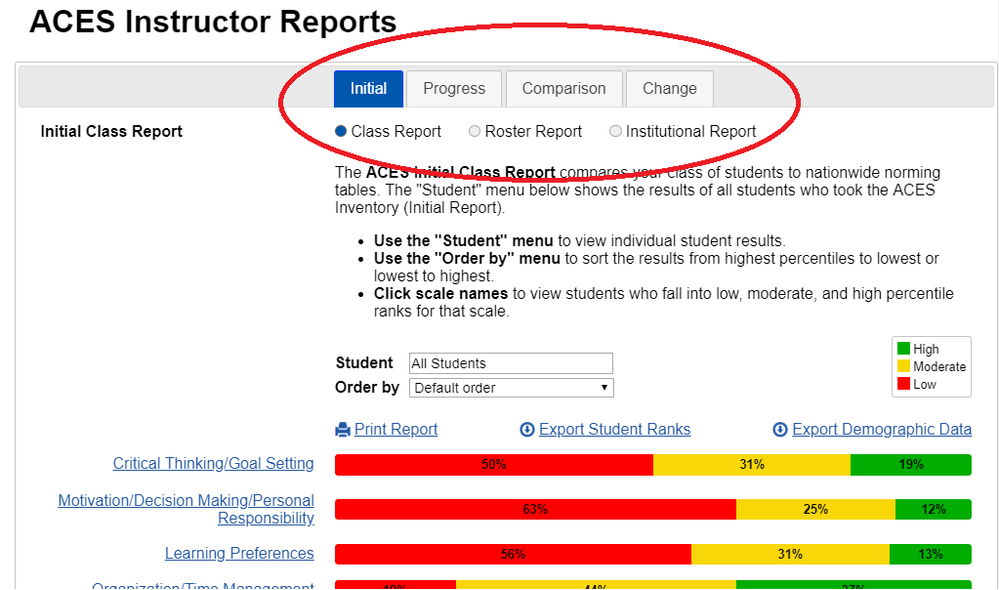
Task: Open the Export Demographic Data link
Action: [x=881, y=430]
